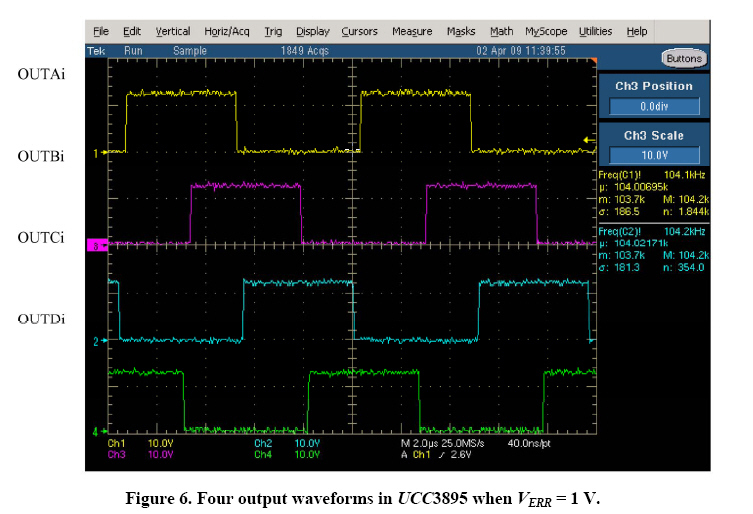Click the Ch1 10.0V scale readout
Viewport: 753px width, 514px height.
140,443
